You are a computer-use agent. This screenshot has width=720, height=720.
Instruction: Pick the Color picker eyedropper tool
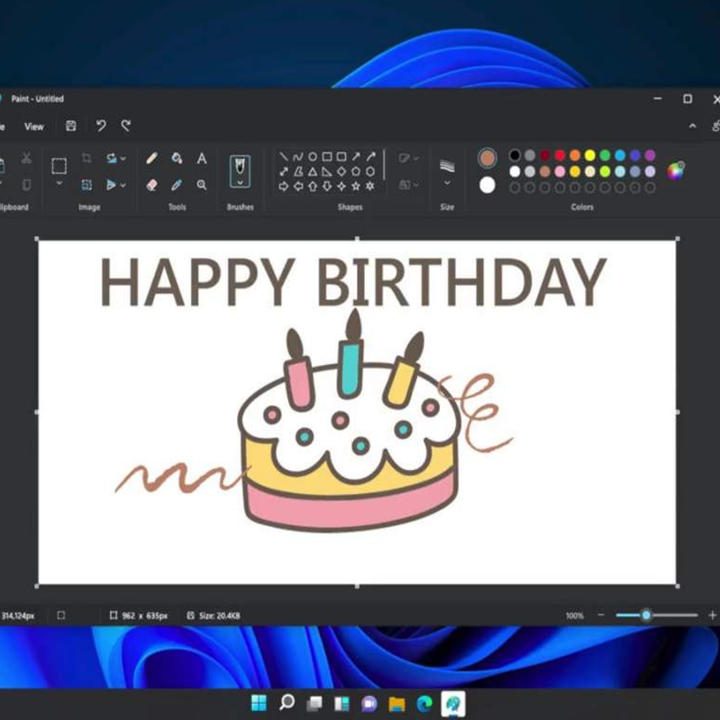pos(177,185)
